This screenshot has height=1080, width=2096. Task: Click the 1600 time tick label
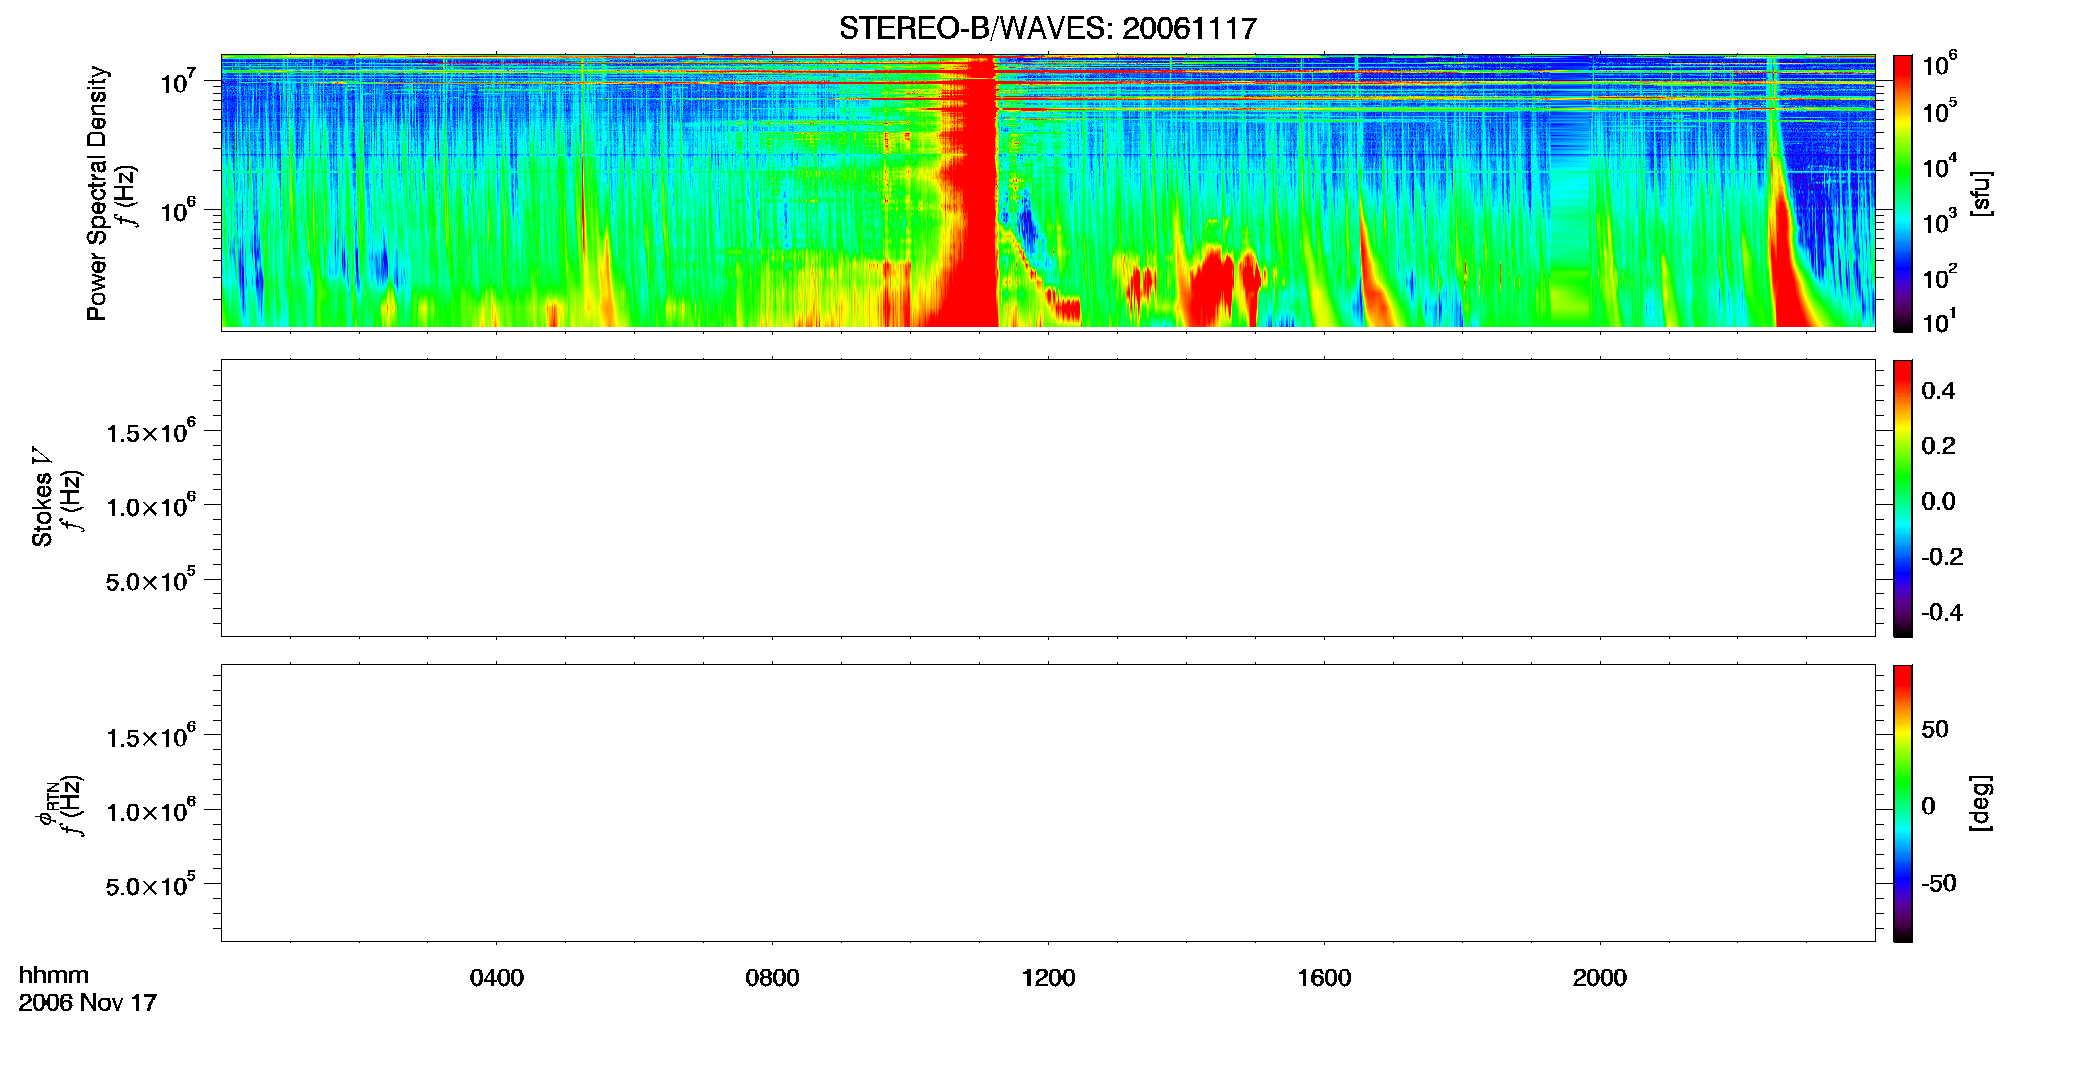point(1324,978)
